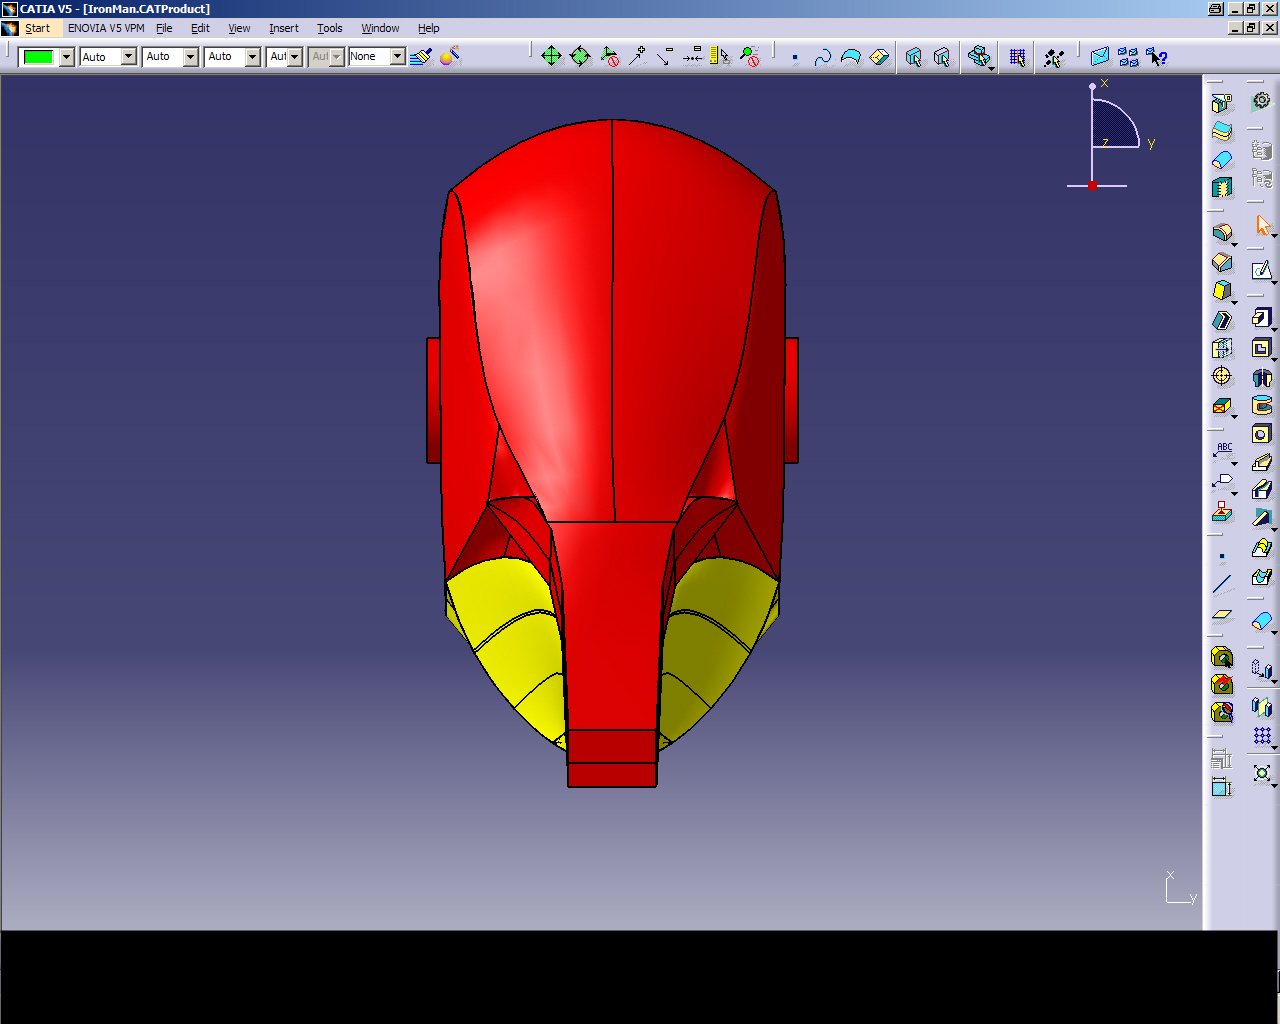This screenshot has width=1280, height=1024.
Task: Click the Chamfer icon
Action: pos(1221,262)
